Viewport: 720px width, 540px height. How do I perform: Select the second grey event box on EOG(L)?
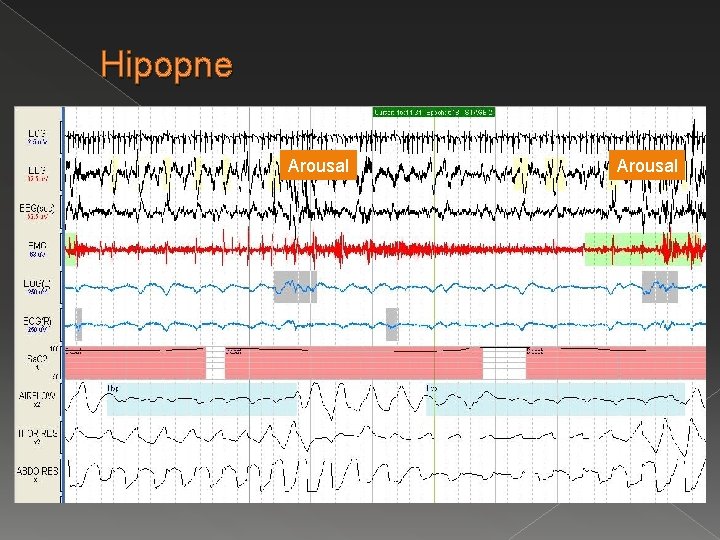click(660, 287)
